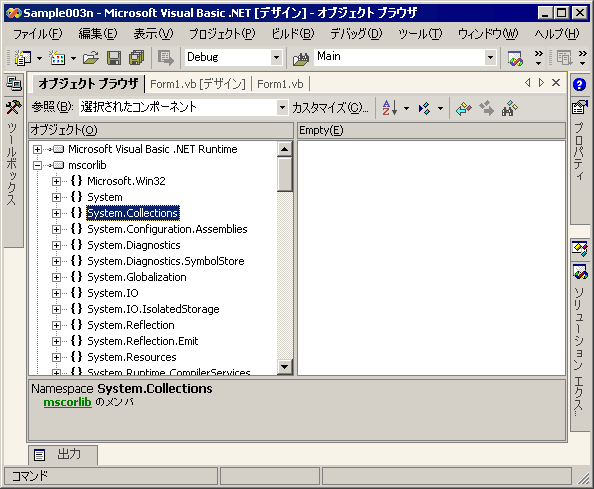Viewport: 594px width, 489px height.
Task: Expand Microsoft Visual Basic .NET Runtime node
Action: [x=37, y=150]
